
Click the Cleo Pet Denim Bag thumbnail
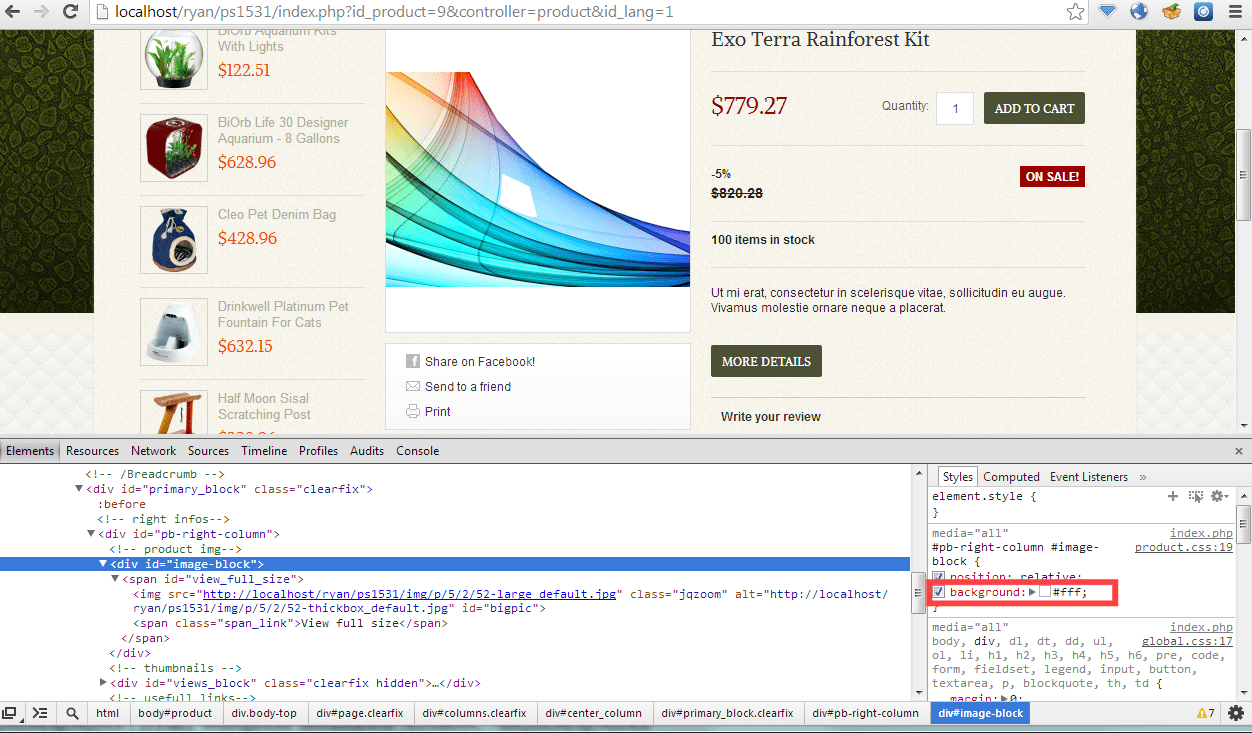point(174,240)
